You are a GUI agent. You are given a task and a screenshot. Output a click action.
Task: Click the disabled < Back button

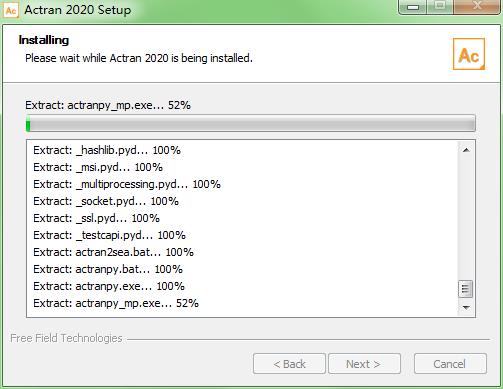(289, 364)
